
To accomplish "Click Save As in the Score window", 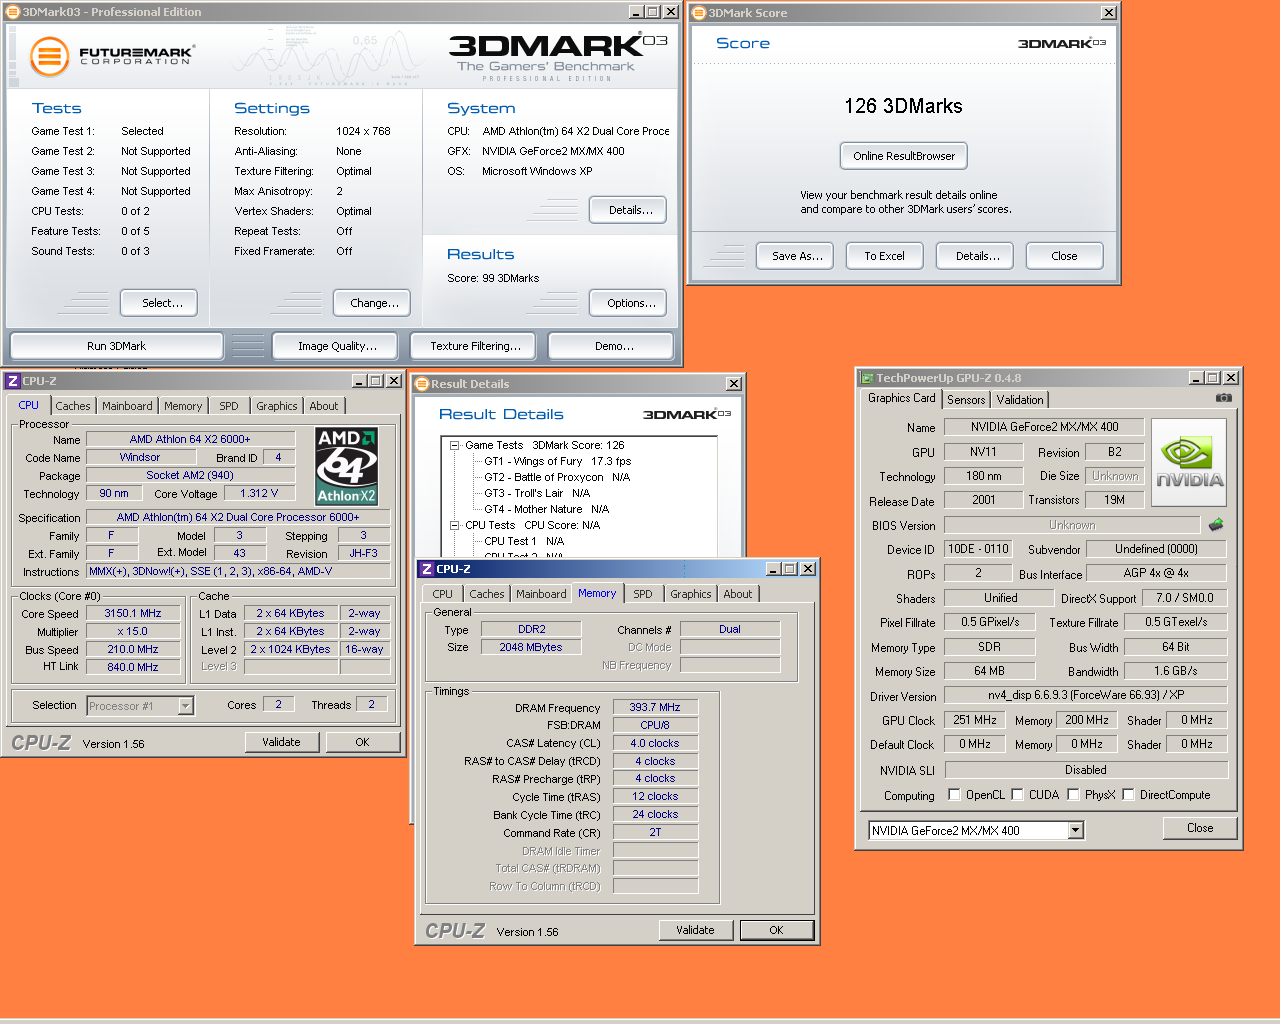I will [x=797, y=256].
